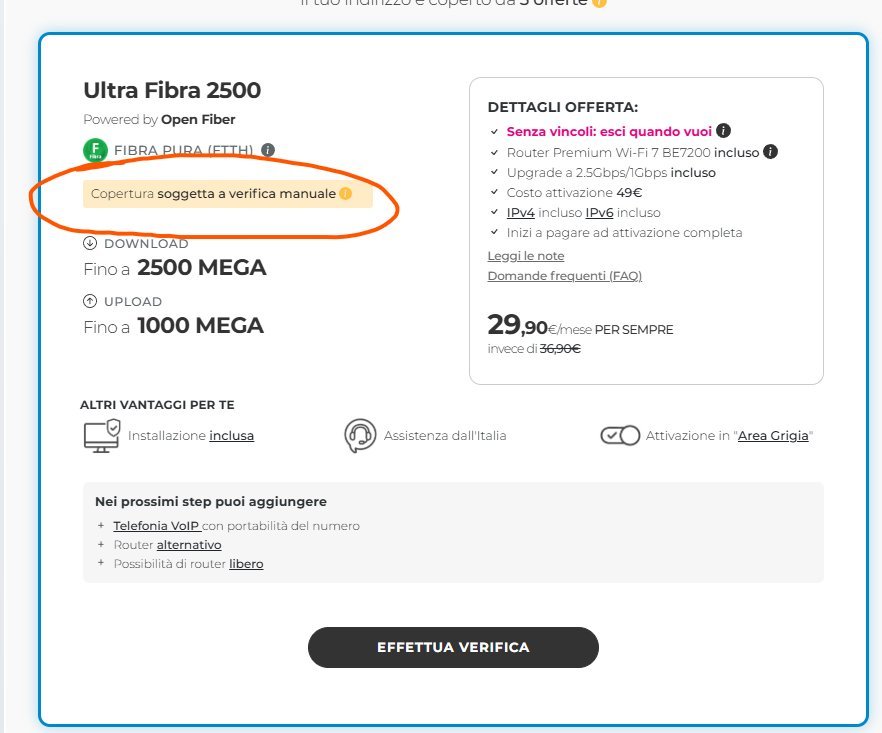Click the monitor shield installation icon
The width and height of the screenshot is (882, 733).
(x=101, y=436)
